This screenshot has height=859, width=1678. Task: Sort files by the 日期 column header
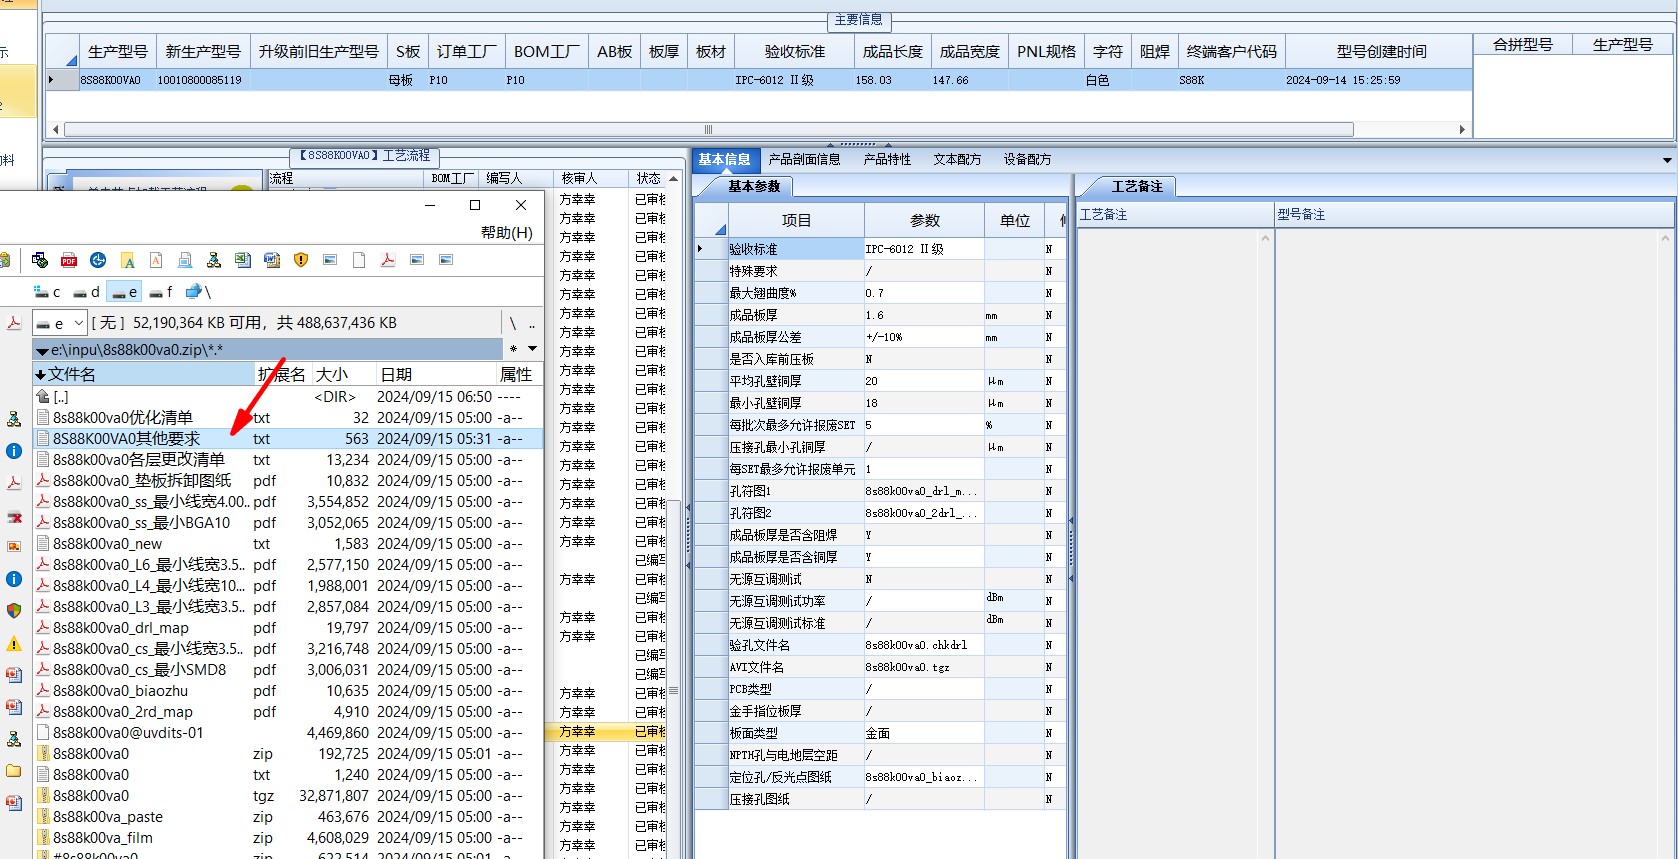[x=436, y=374]
